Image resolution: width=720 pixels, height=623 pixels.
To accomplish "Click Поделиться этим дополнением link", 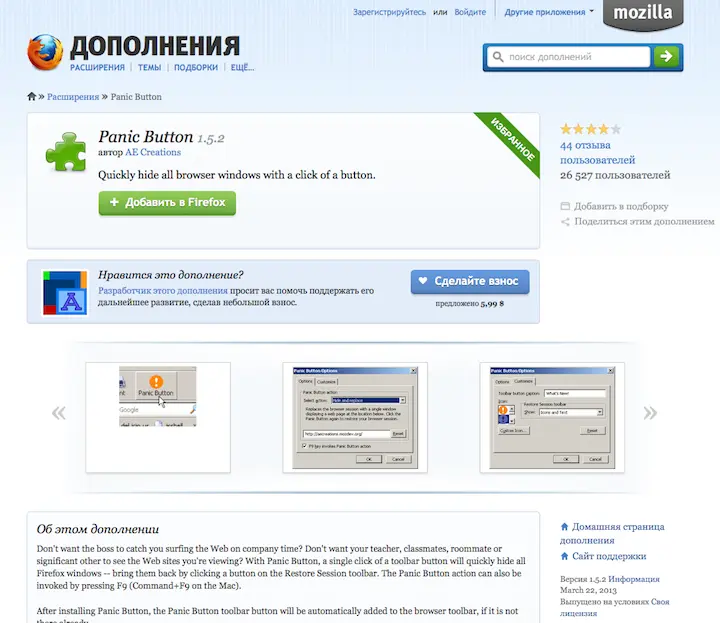I will [644, 221].
